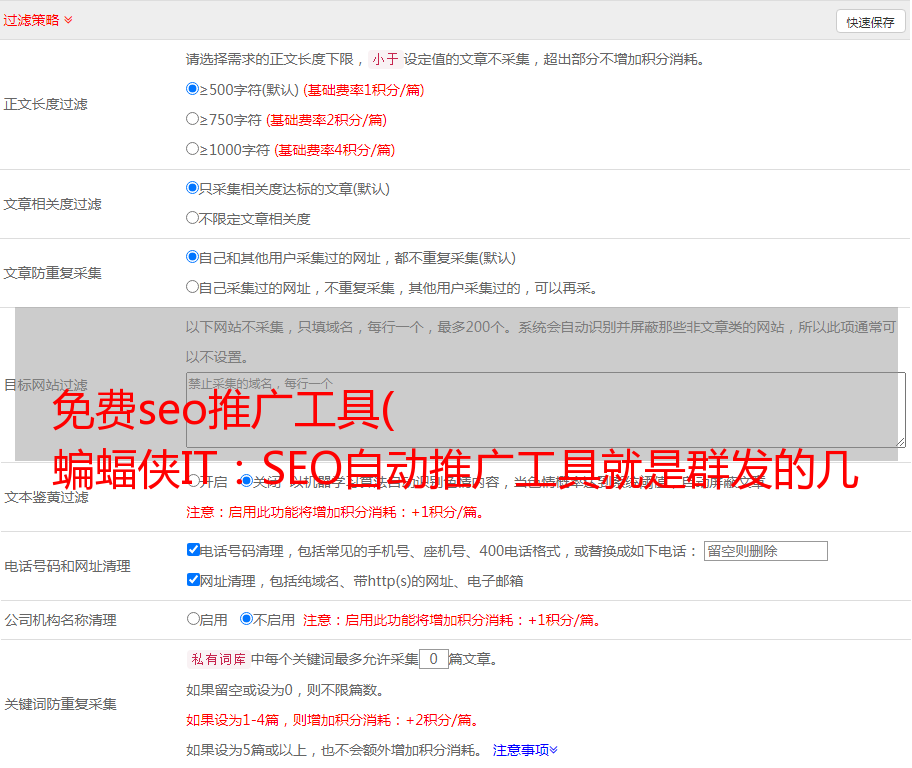Focus the 禁止采集的域名 textarea

(x=546, y=410)
